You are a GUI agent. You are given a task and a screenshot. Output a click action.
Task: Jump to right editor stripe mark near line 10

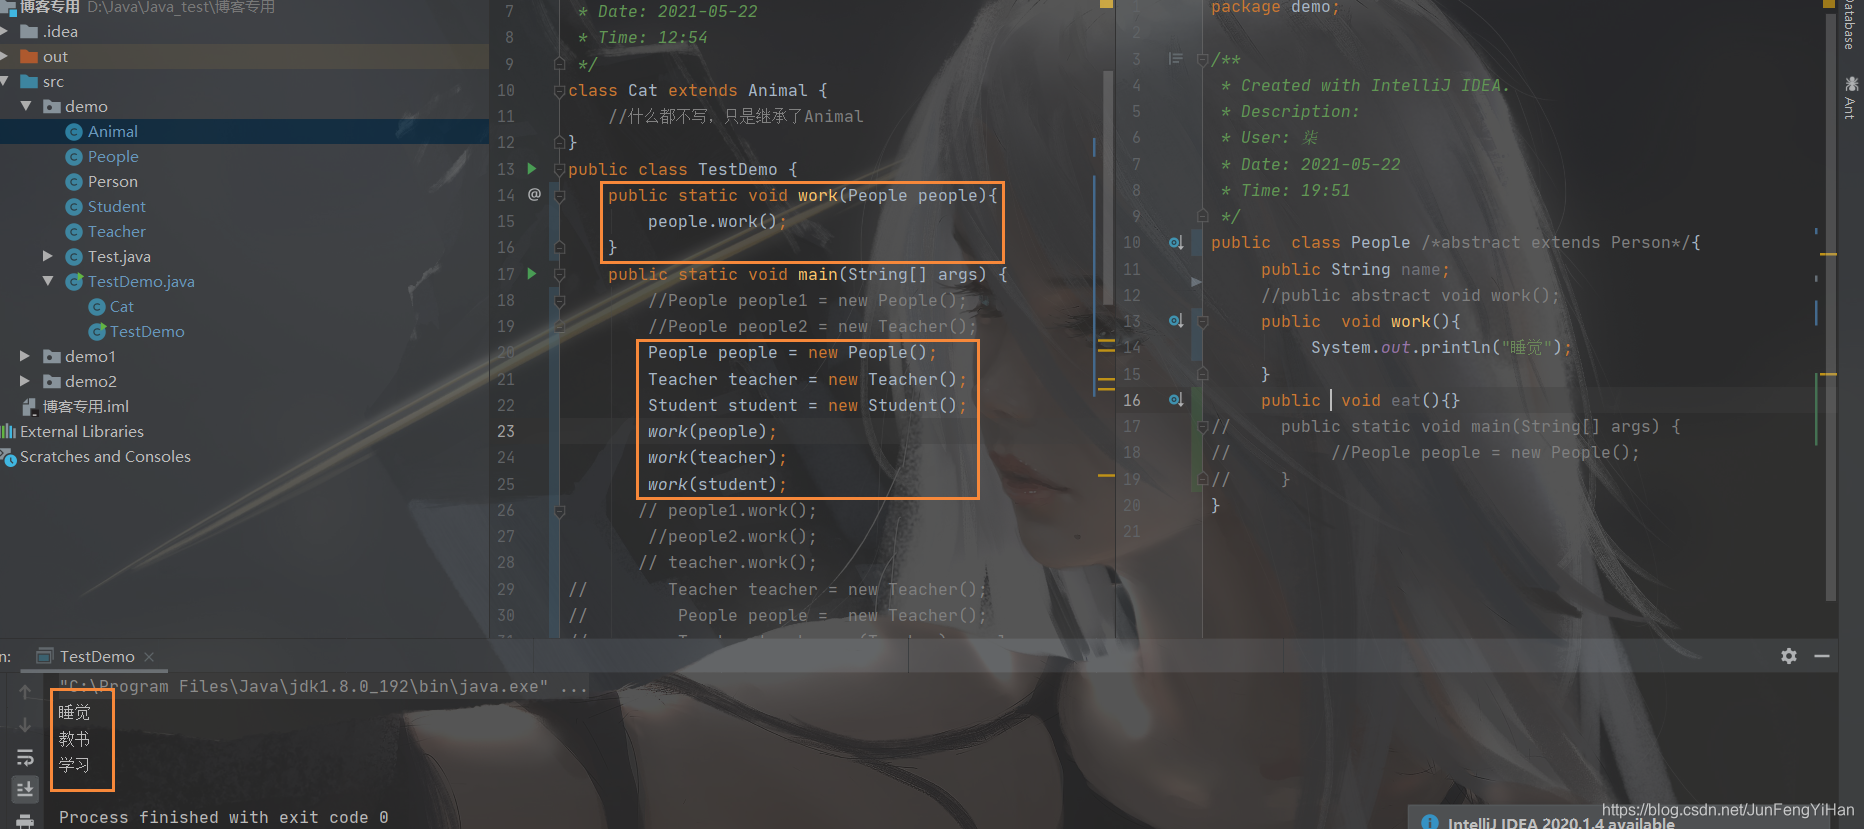click(x=1828, y=255)
